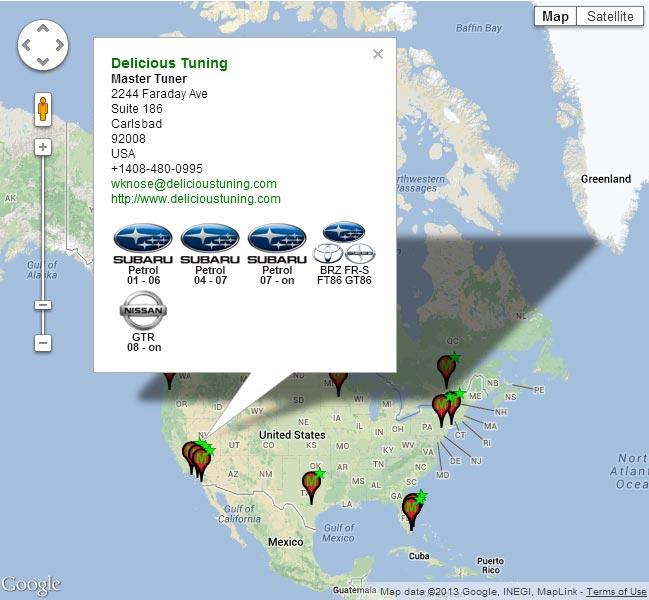The width and height of the screenshot is (649, 600).
Task: Close the Delicious Tuning info window
Action: [378, 54]
